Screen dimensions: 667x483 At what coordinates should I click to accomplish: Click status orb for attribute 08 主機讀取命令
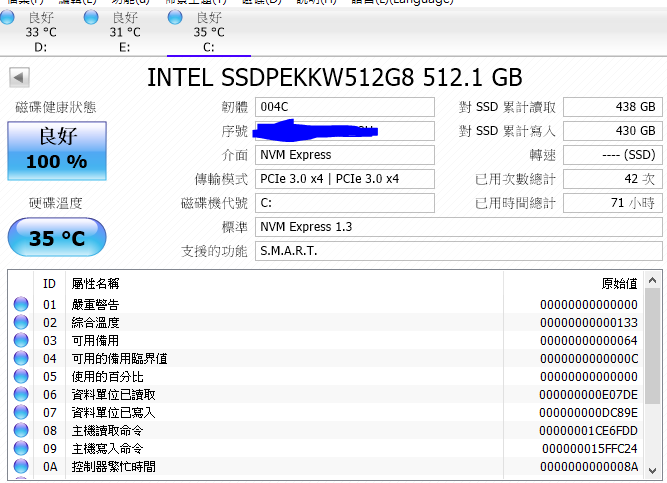[x=21, y=430]
